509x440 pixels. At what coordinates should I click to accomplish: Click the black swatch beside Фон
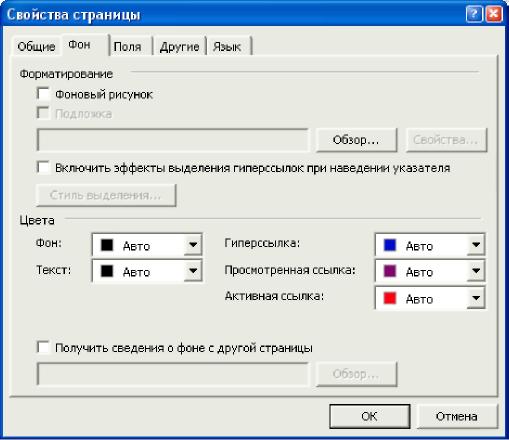[107, 245]
